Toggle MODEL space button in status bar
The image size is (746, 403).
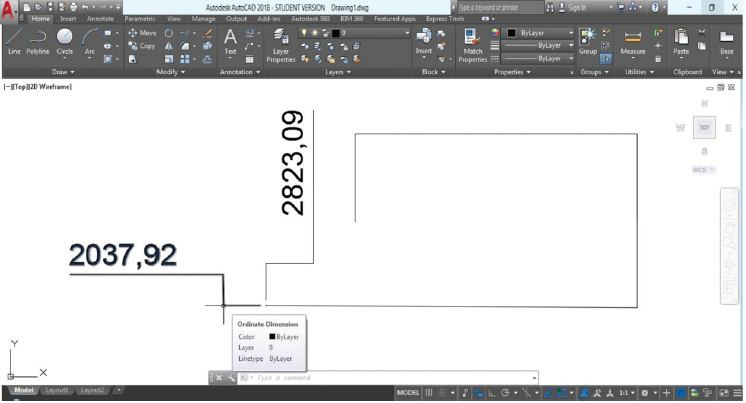(x=408, y=393)
